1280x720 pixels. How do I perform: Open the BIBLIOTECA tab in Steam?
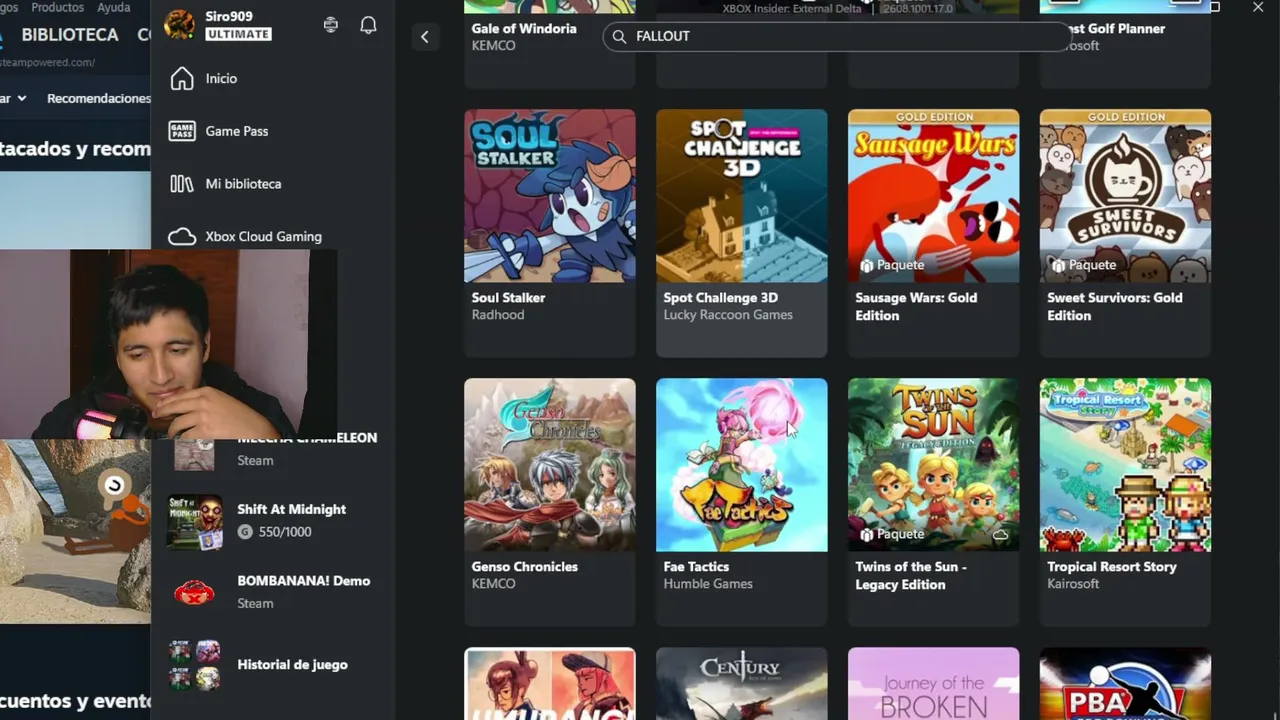coord(70,35)
